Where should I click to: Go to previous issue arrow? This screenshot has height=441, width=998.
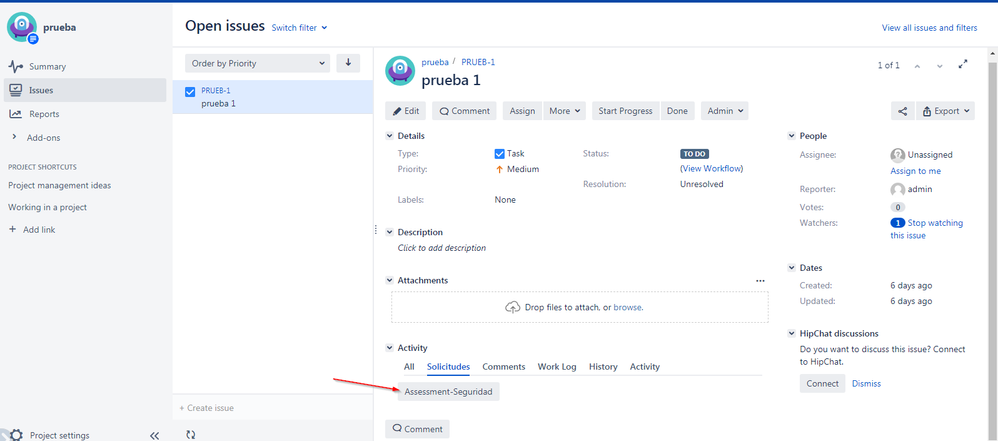(x=917, y=66)
